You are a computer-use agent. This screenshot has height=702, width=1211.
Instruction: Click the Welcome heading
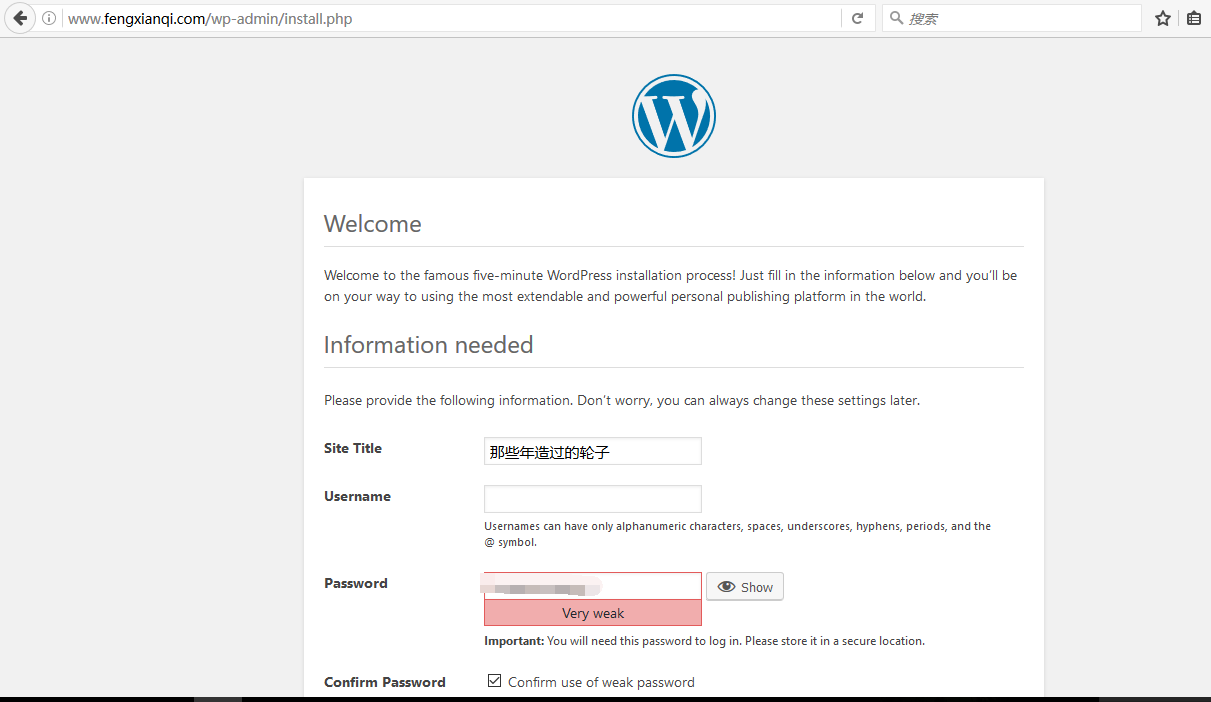tap(373, 224)
